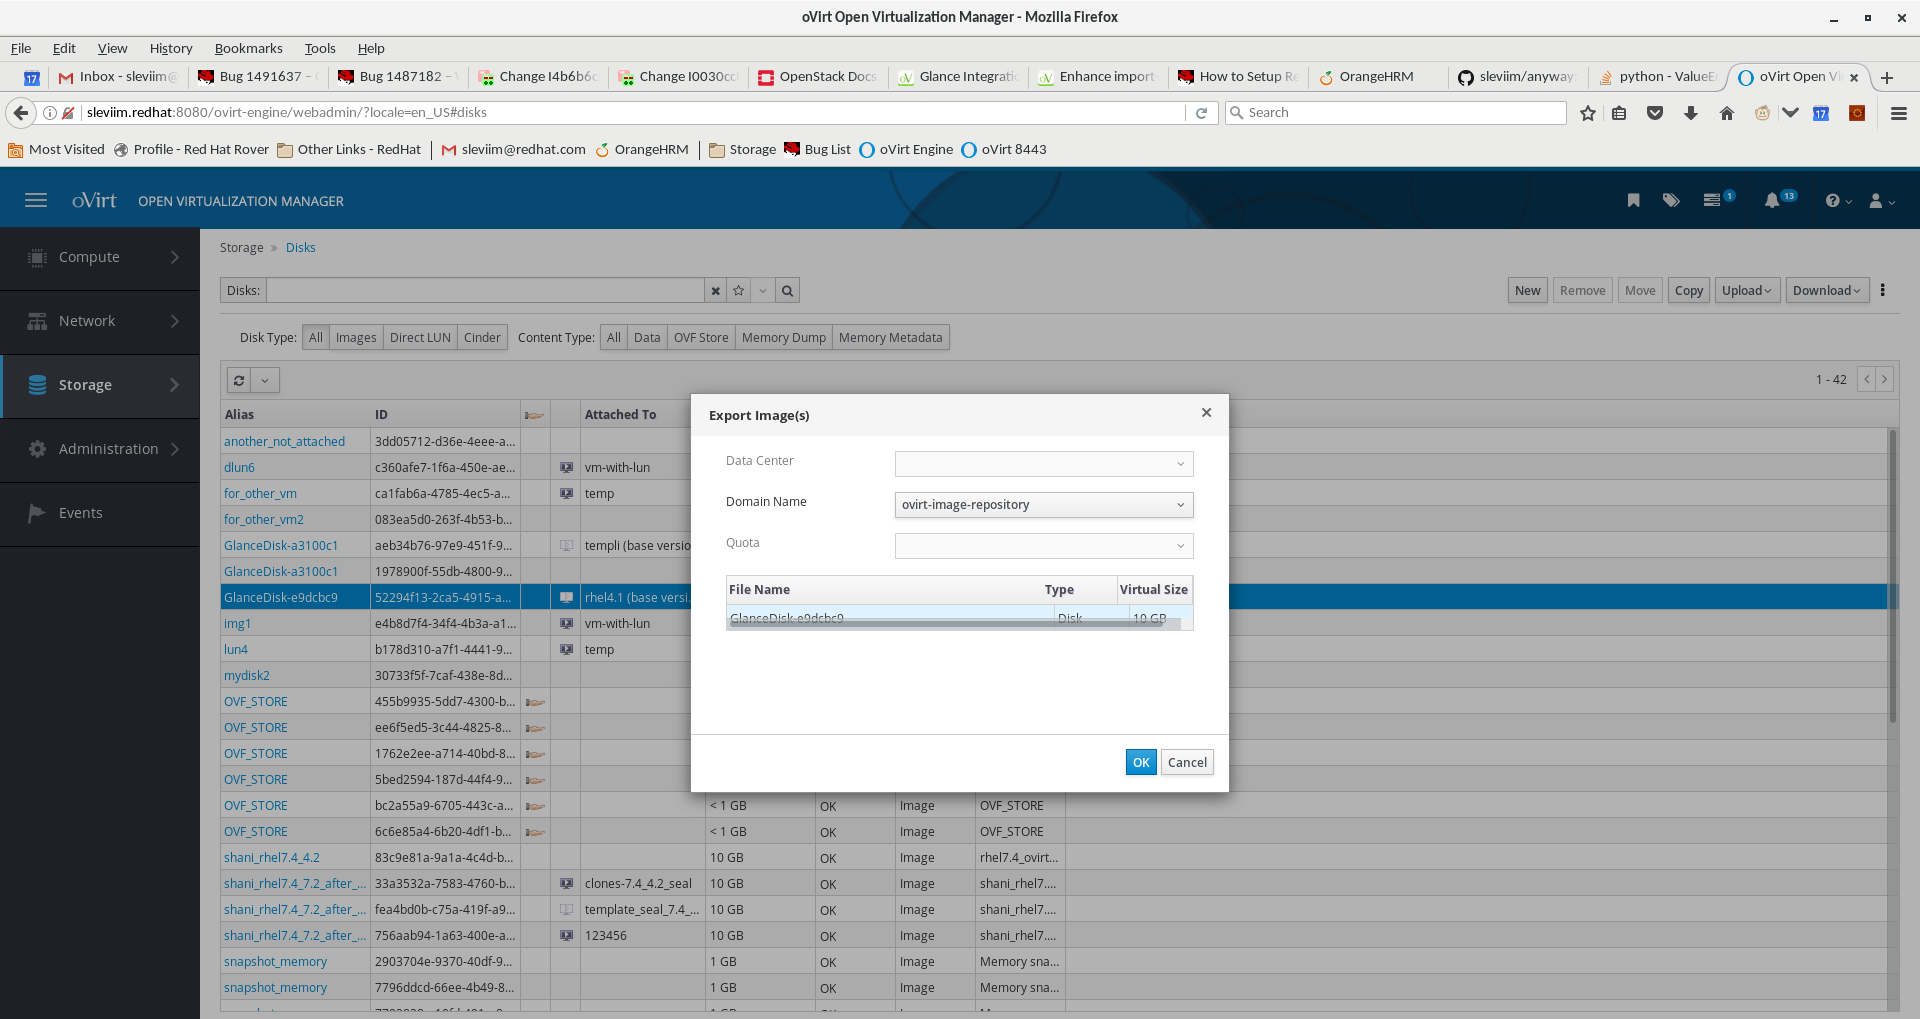Click the oVirt hamburger menu icon
Image resolution: width=1920 pixels, height=1019 pixels.
36,200
